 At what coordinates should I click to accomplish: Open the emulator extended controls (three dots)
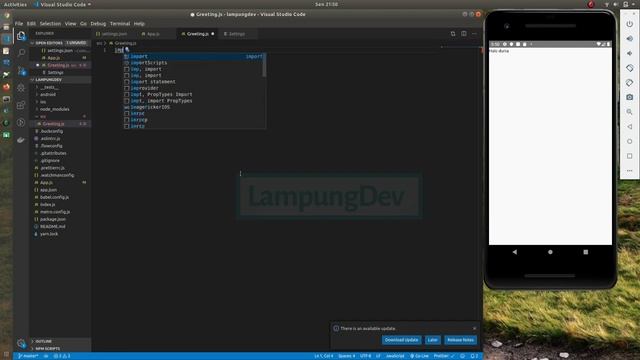point(629,171)
